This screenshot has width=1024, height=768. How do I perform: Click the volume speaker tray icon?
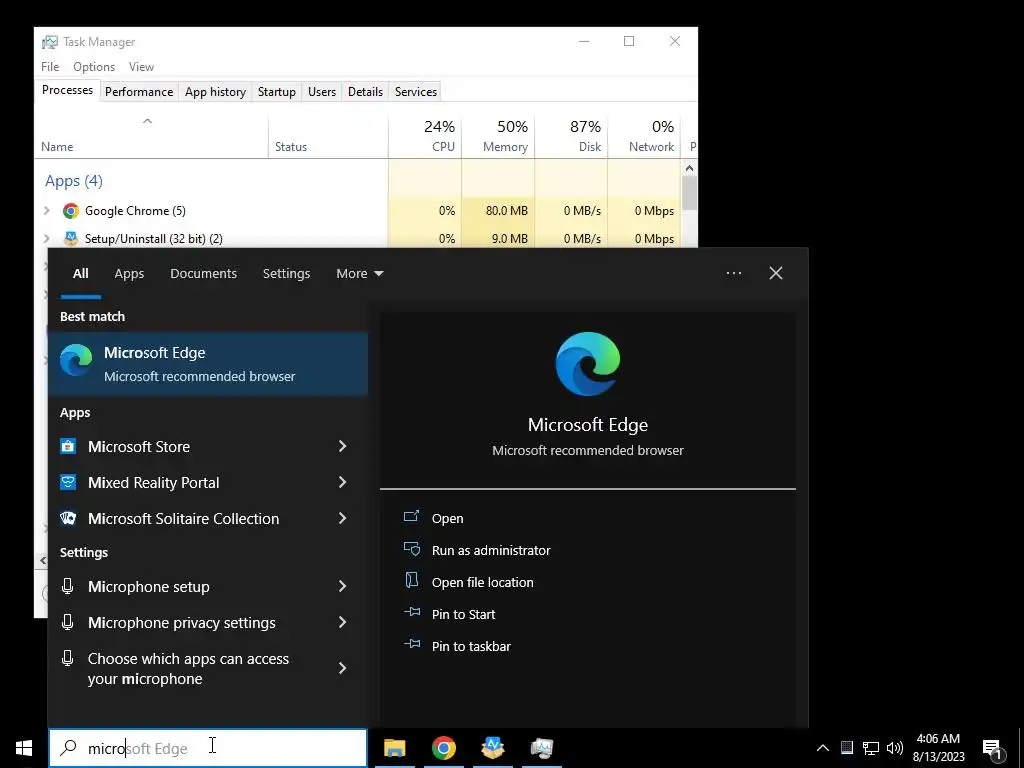coord(895,748)
